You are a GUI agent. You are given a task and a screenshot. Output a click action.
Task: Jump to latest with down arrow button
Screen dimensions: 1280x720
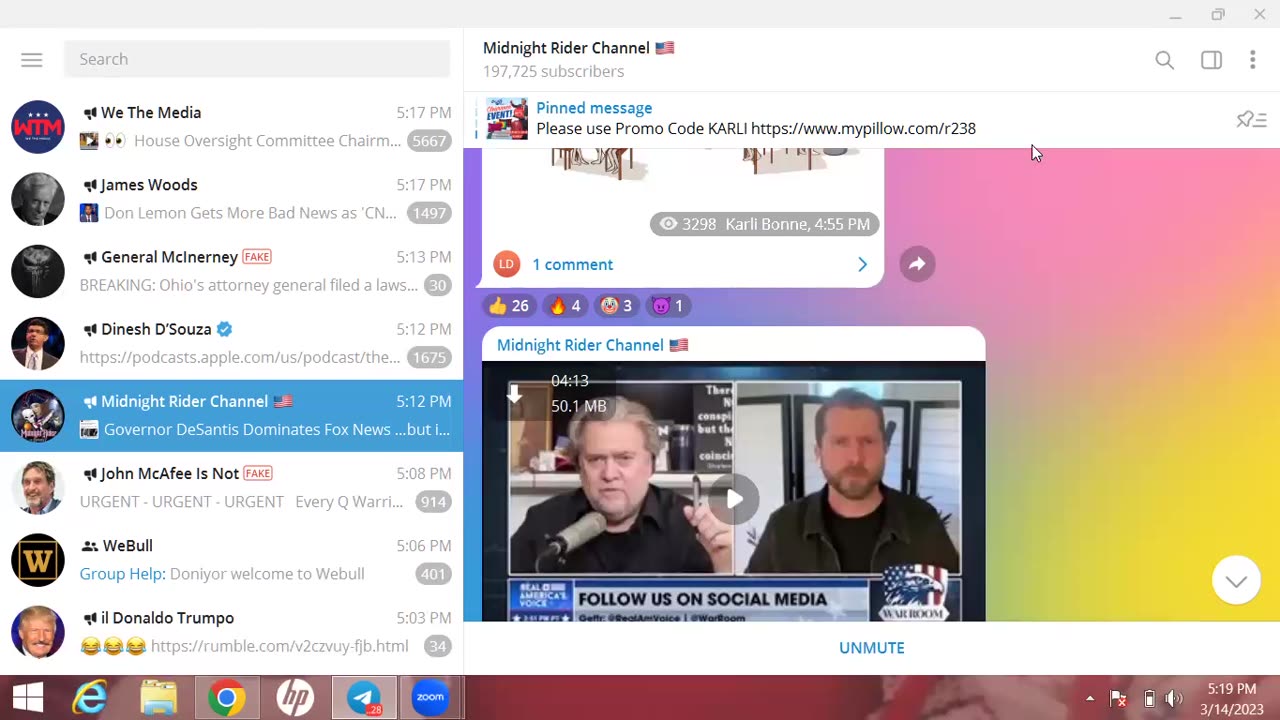pos(1236,581)
